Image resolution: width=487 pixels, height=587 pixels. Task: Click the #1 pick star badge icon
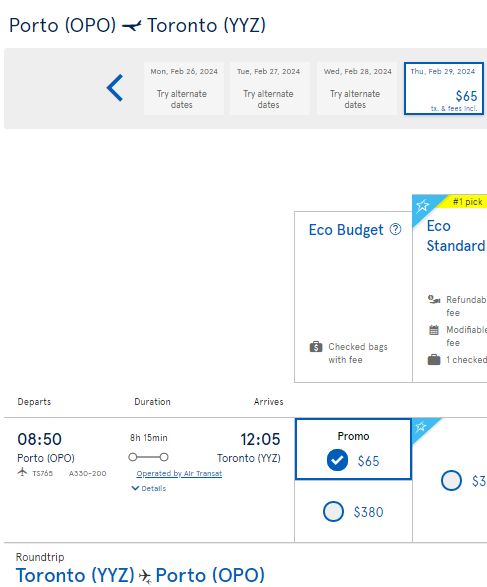click(423, 205)
